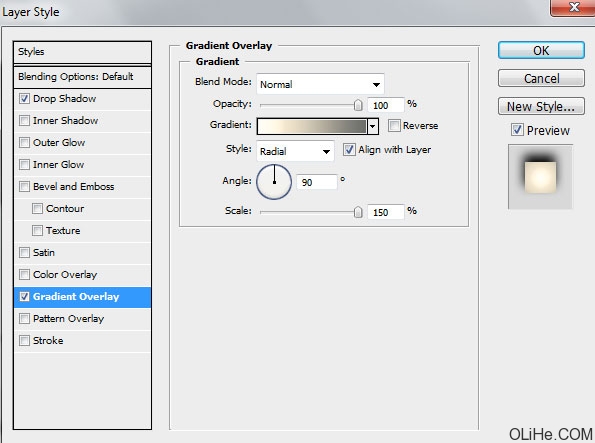The height and width of the screenshot is (443, 595).
Task: Click the New Style... button
Action: pyautogui.click(x=541, y=106)
